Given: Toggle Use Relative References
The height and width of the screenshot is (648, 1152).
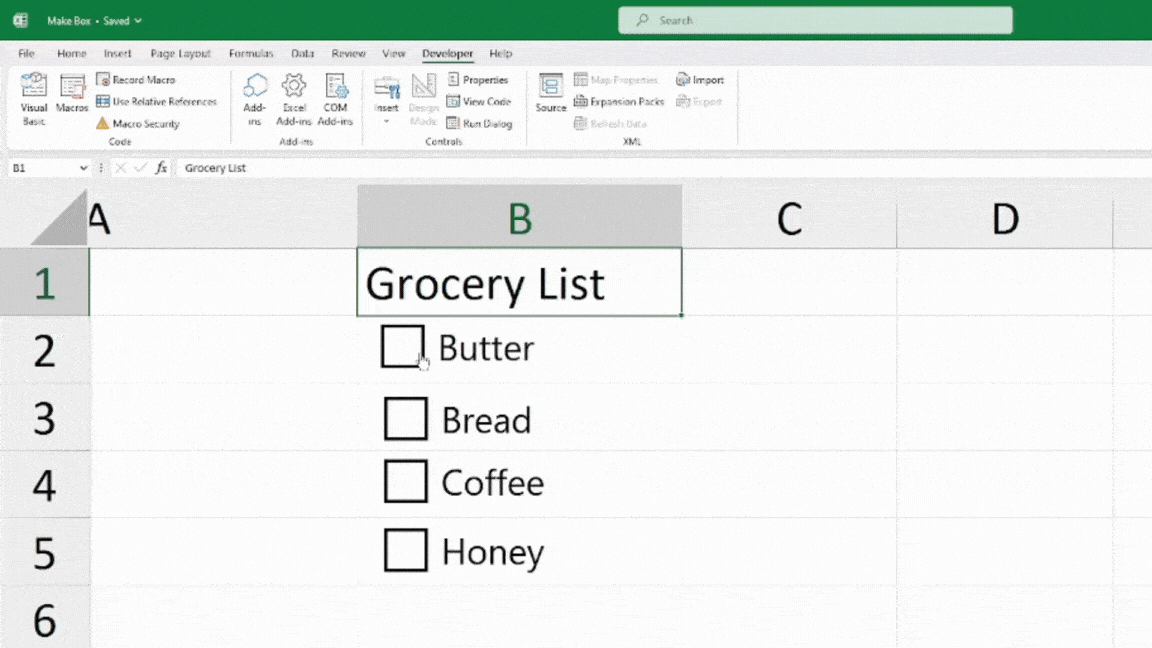Looking at the screenshot, I should pos(157,101).
